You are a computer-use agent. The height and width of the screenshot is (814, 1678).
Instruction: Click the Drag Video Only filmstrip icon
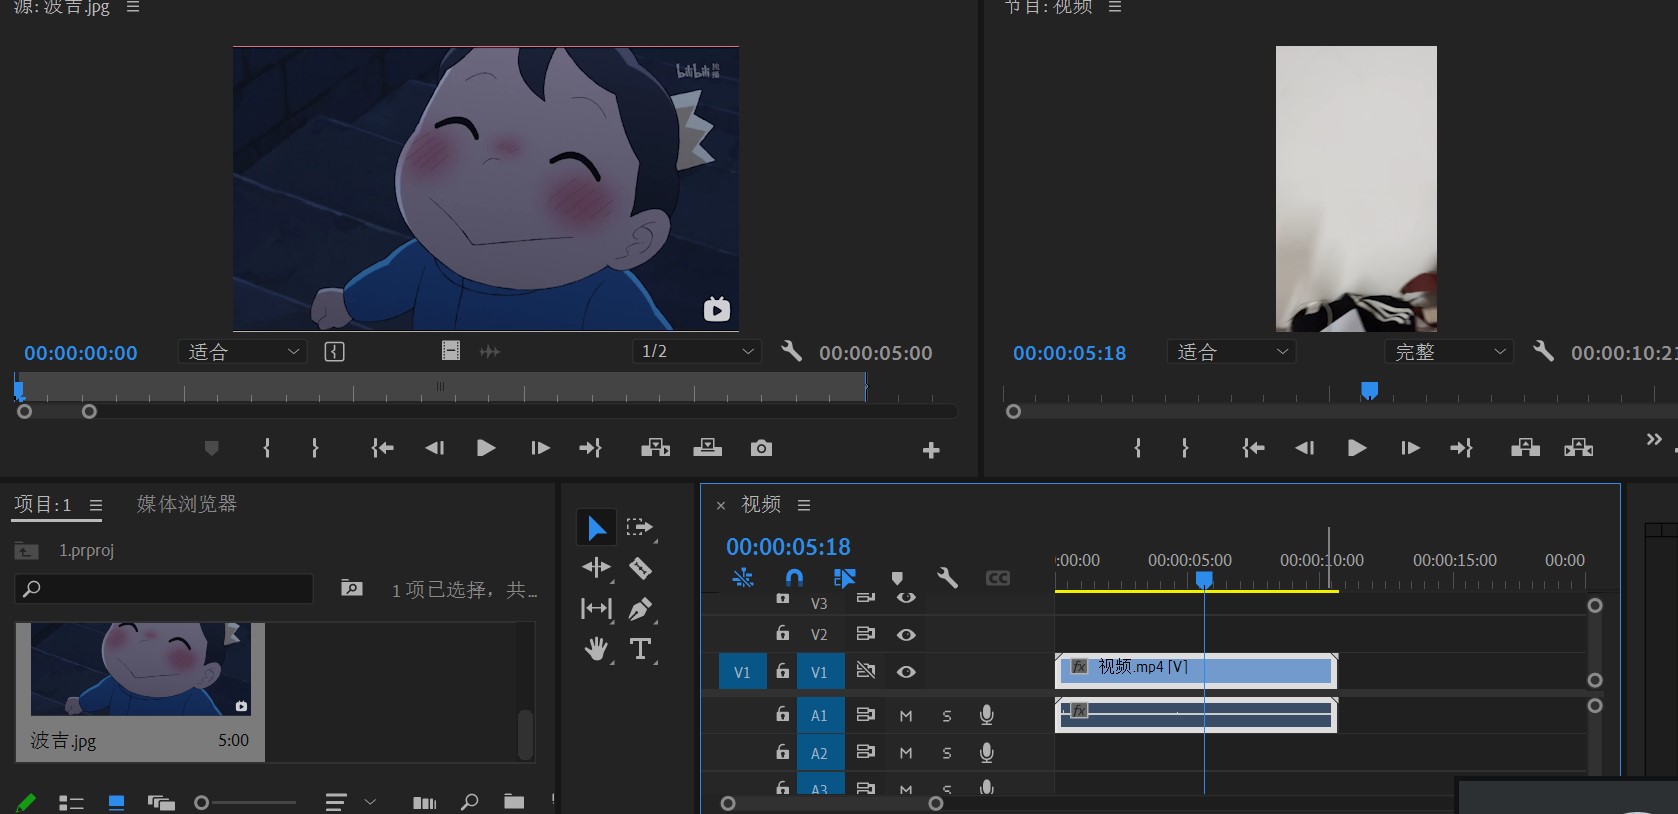451,351
